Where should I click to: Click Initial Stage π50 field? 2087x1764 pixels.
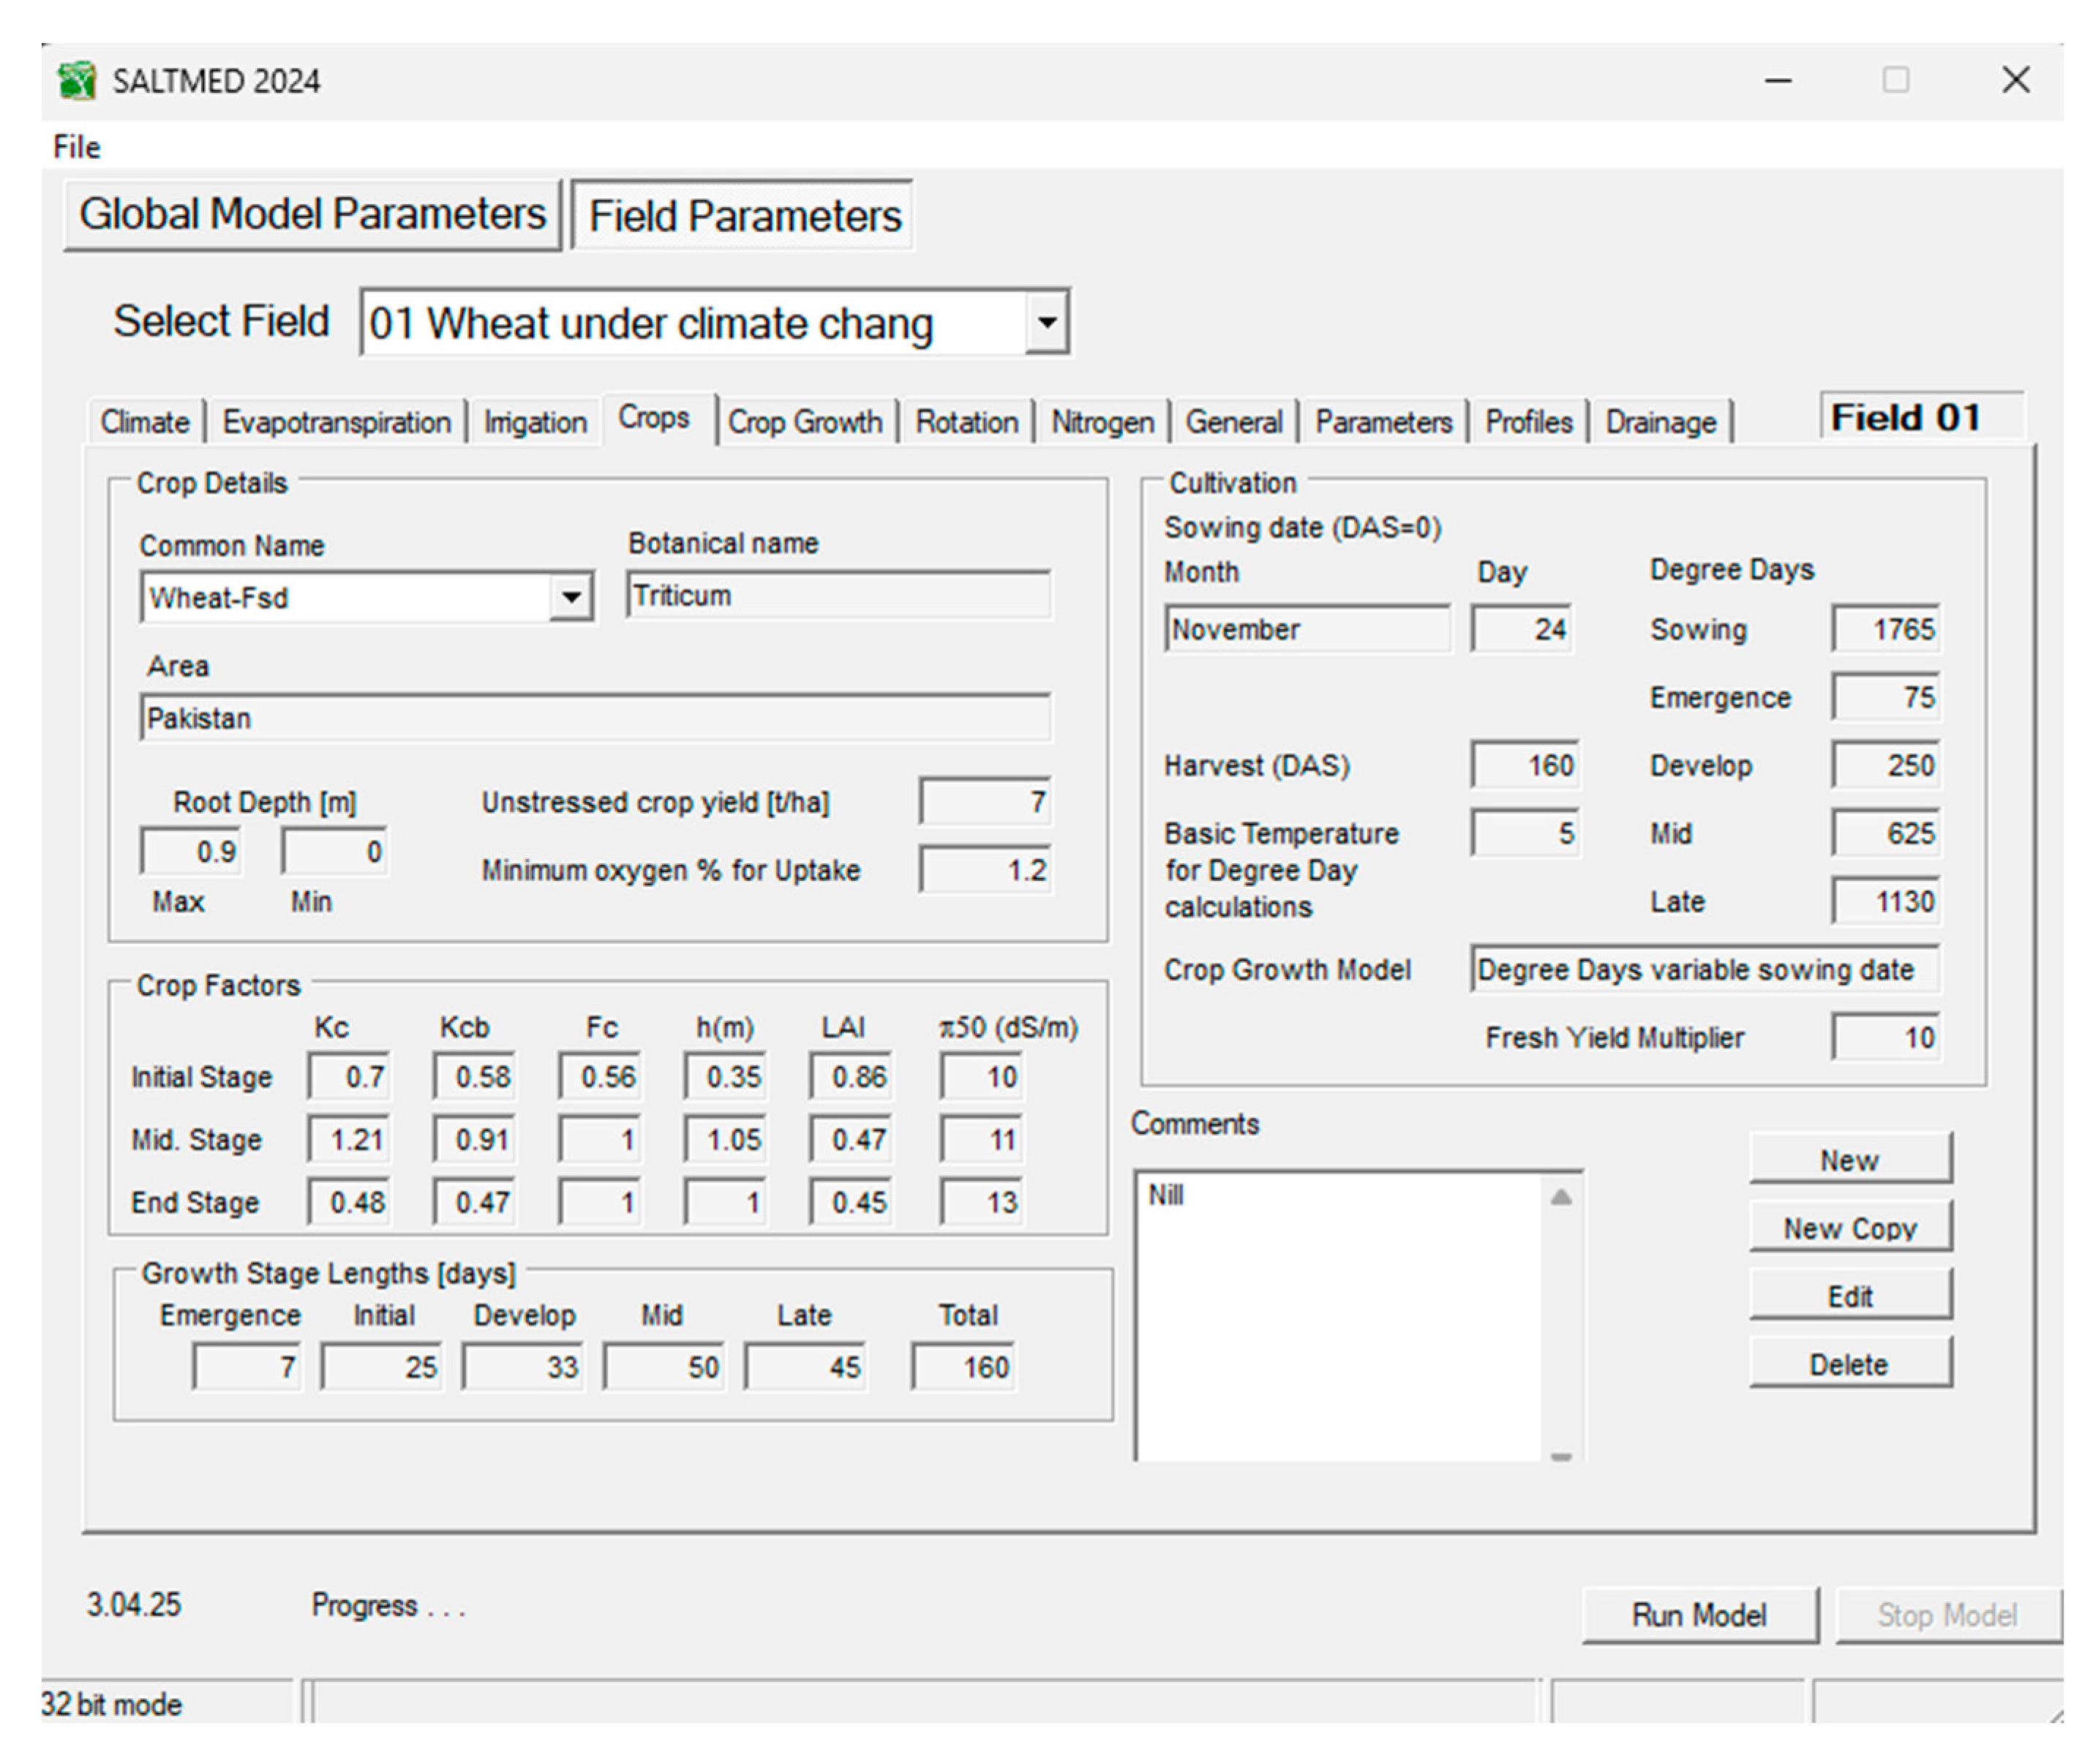click(980, 1076)
